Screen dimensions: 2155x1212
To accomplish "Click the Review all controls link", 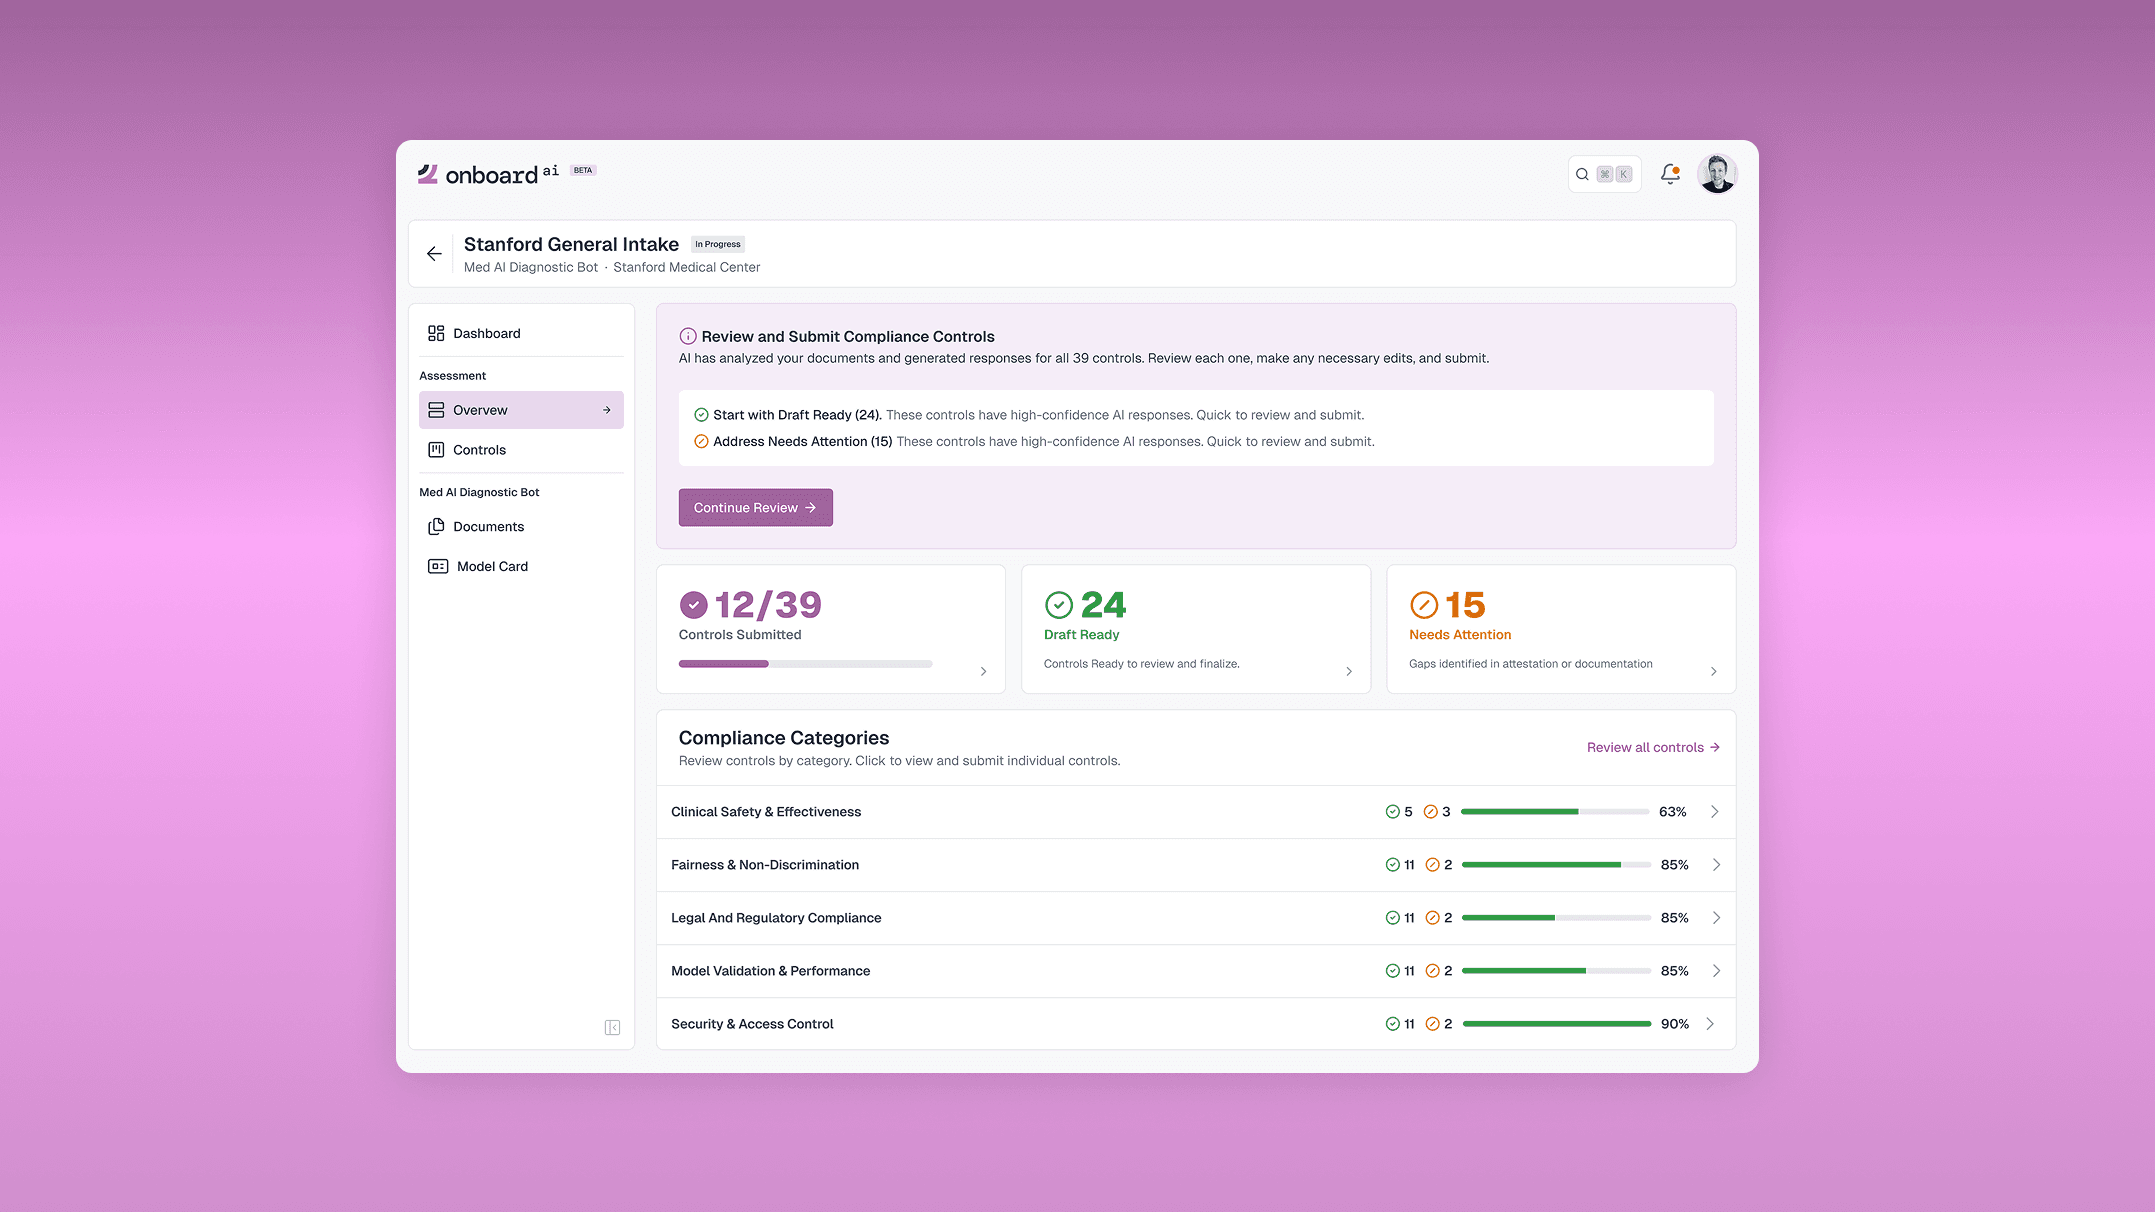I will (x=1652, y=747).
